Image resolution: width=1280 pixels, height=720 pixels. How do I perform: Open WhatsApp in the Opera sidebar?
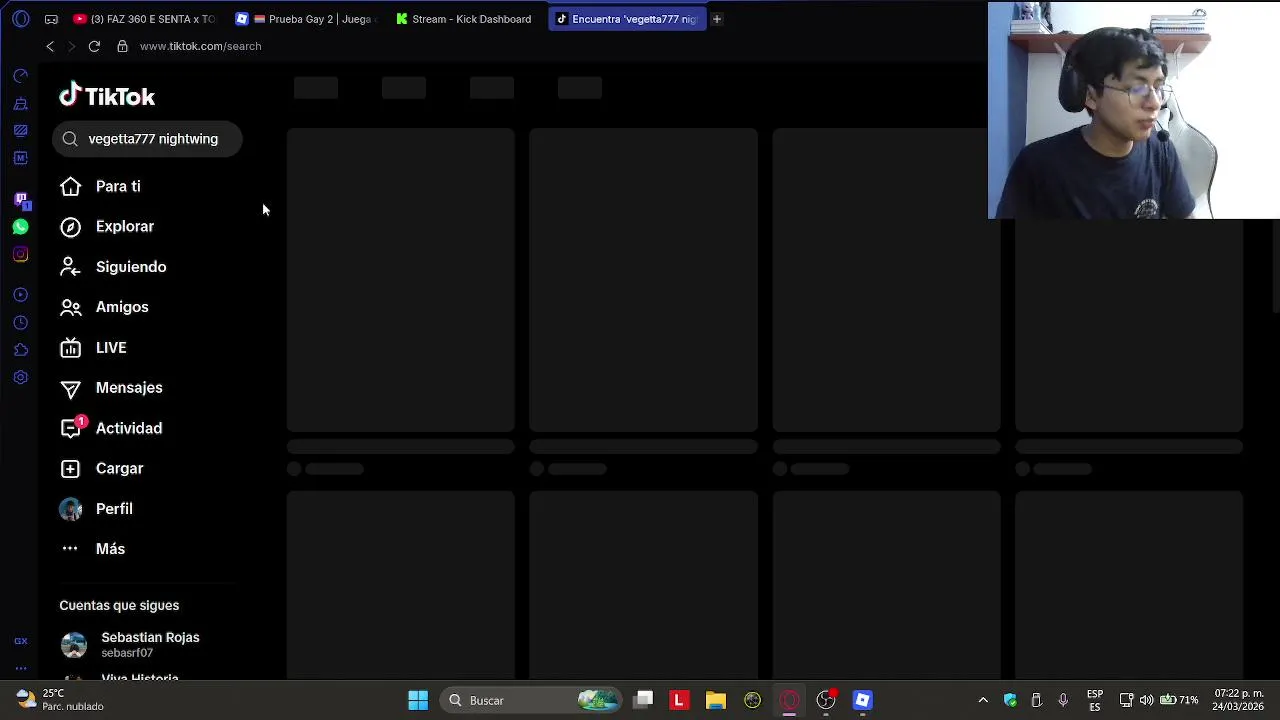20,227
